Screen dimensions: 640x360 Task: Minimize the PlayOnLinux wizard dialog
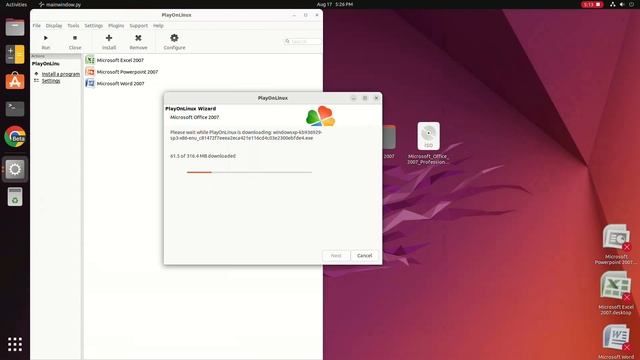(x=353, y=98)
